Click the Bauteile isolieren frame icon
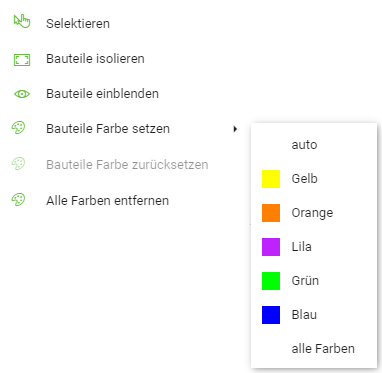This screenshot has height=373, width=382. (x=22, y=60)
